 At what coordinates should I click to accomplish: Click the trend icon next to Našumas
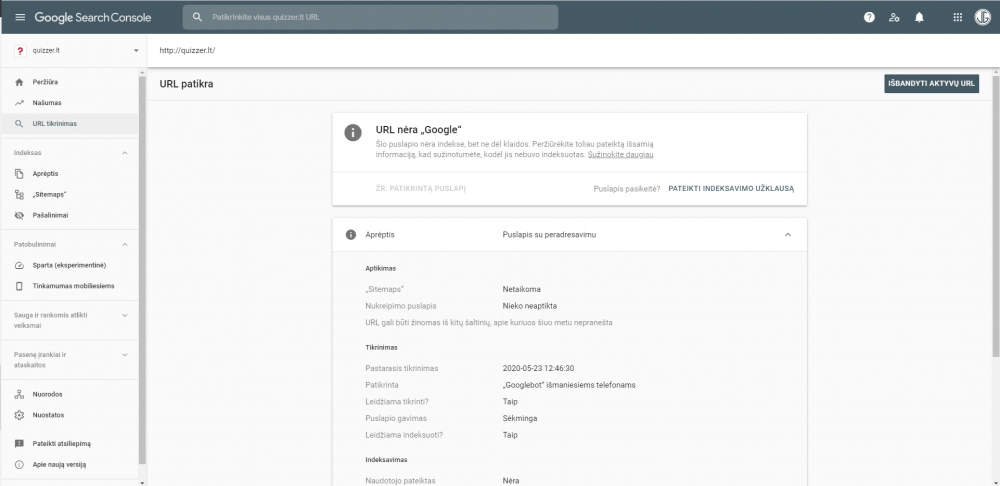[x=19, y=103]
